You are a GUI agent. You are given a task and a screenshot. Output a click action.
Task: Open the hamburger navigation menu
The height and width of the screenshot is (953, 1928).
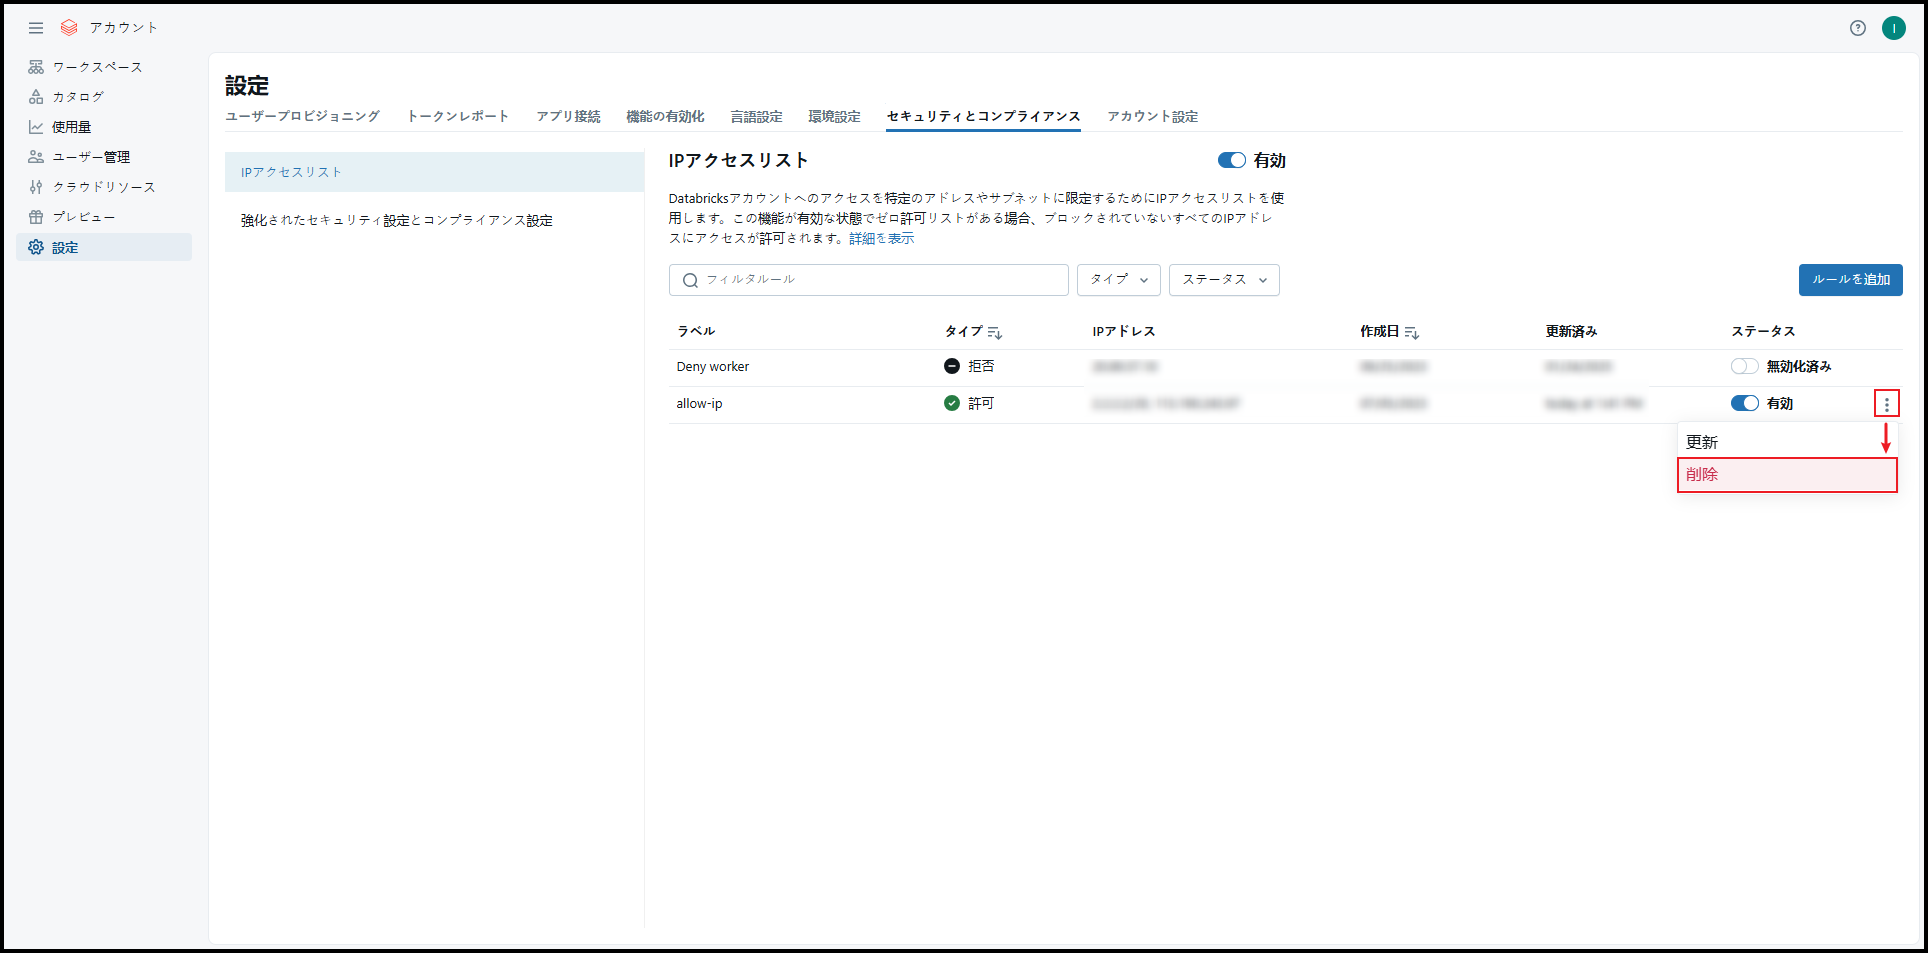[x=36, y=28]
